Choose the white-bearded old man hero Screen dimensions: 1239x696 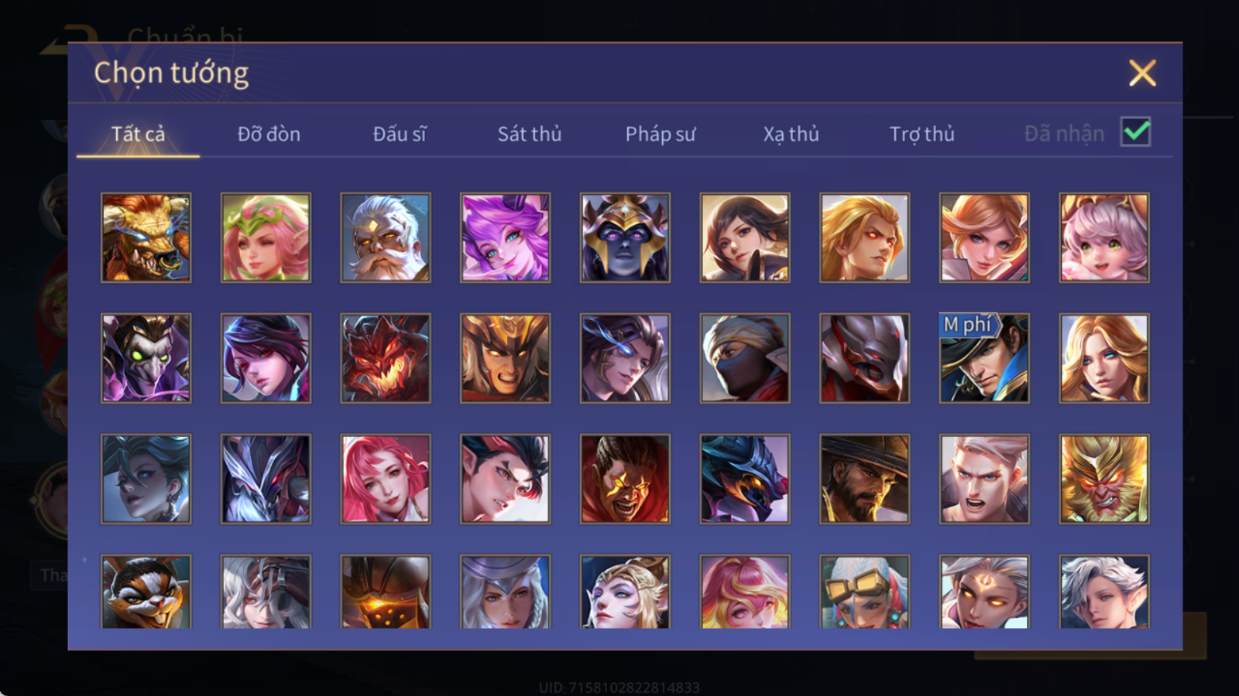(x=385, y=238)
